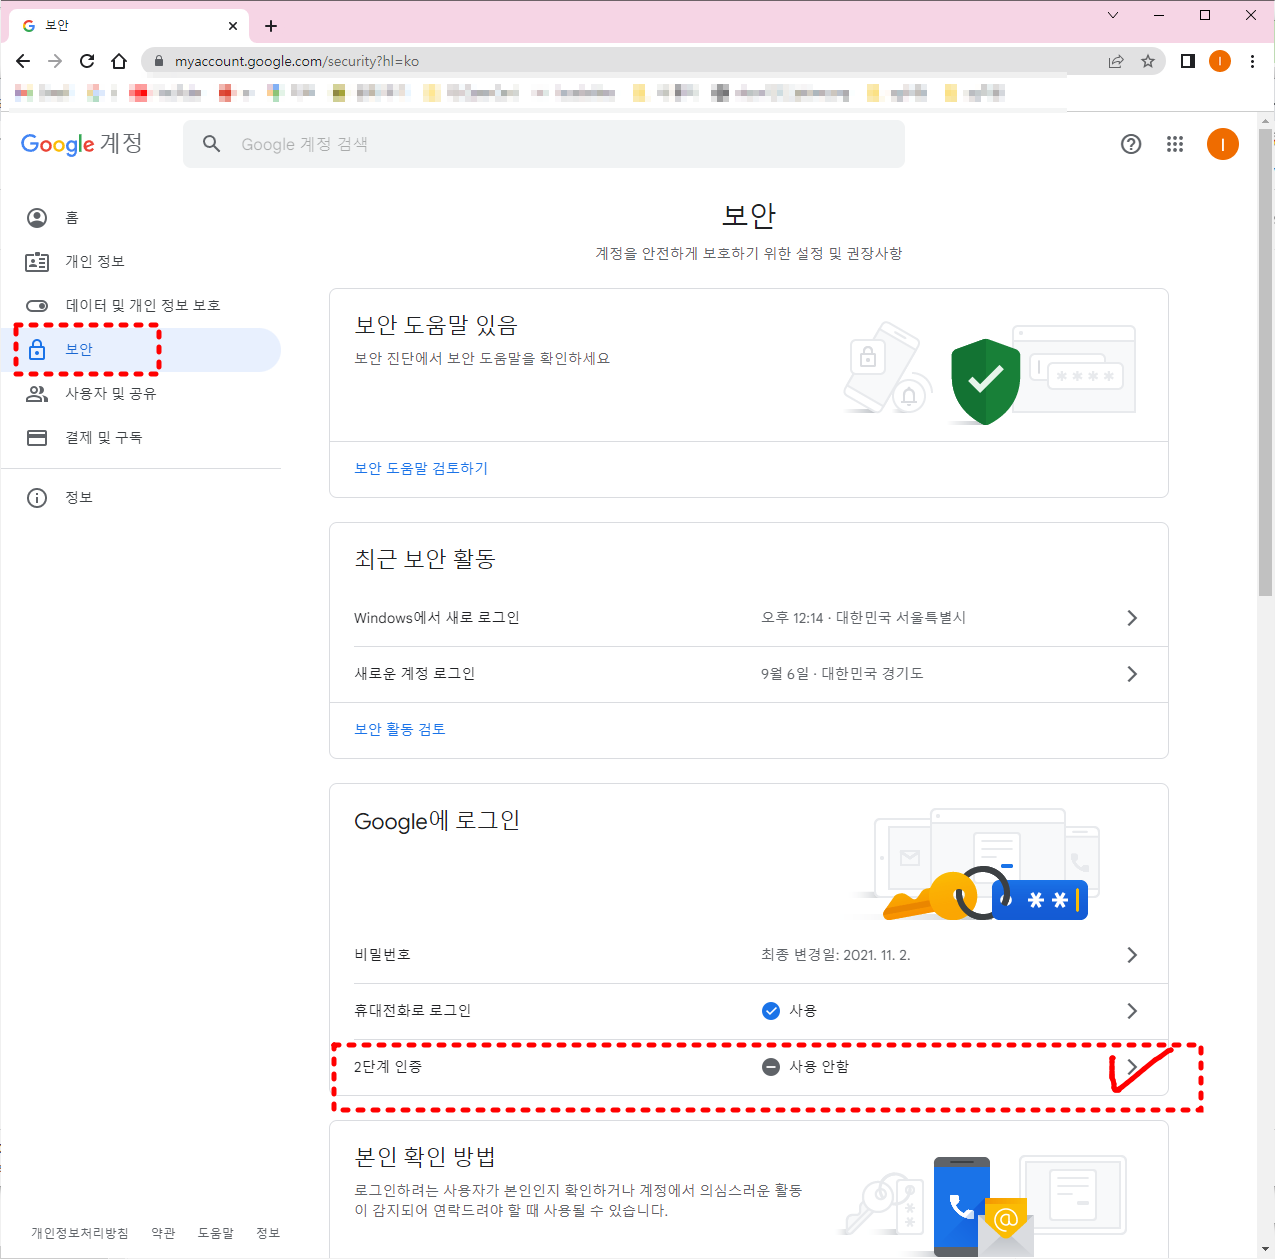Open Windows에서 새로 로그인 activity row

[749, 618]
